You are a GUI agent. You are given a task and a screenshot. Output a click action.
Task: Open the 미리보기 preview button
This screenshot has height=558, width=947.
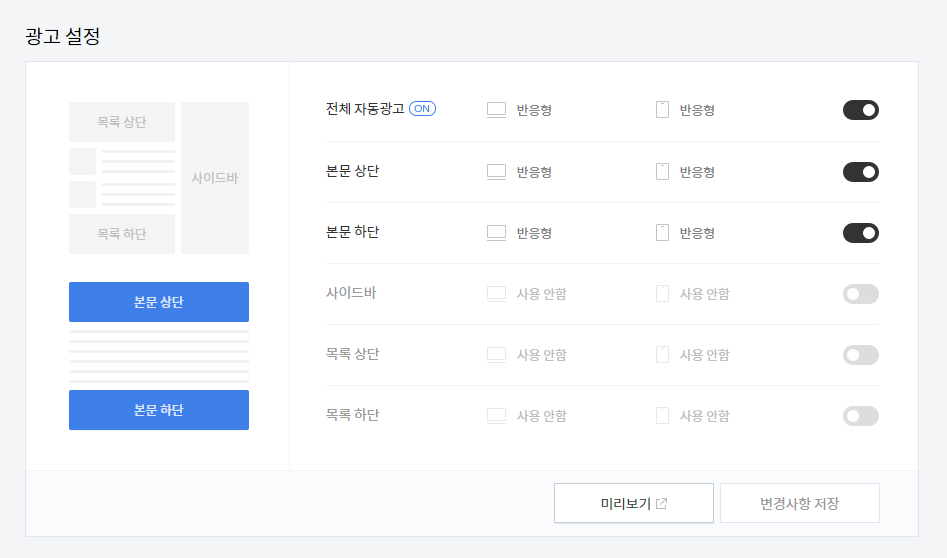(x=634, y=503)
